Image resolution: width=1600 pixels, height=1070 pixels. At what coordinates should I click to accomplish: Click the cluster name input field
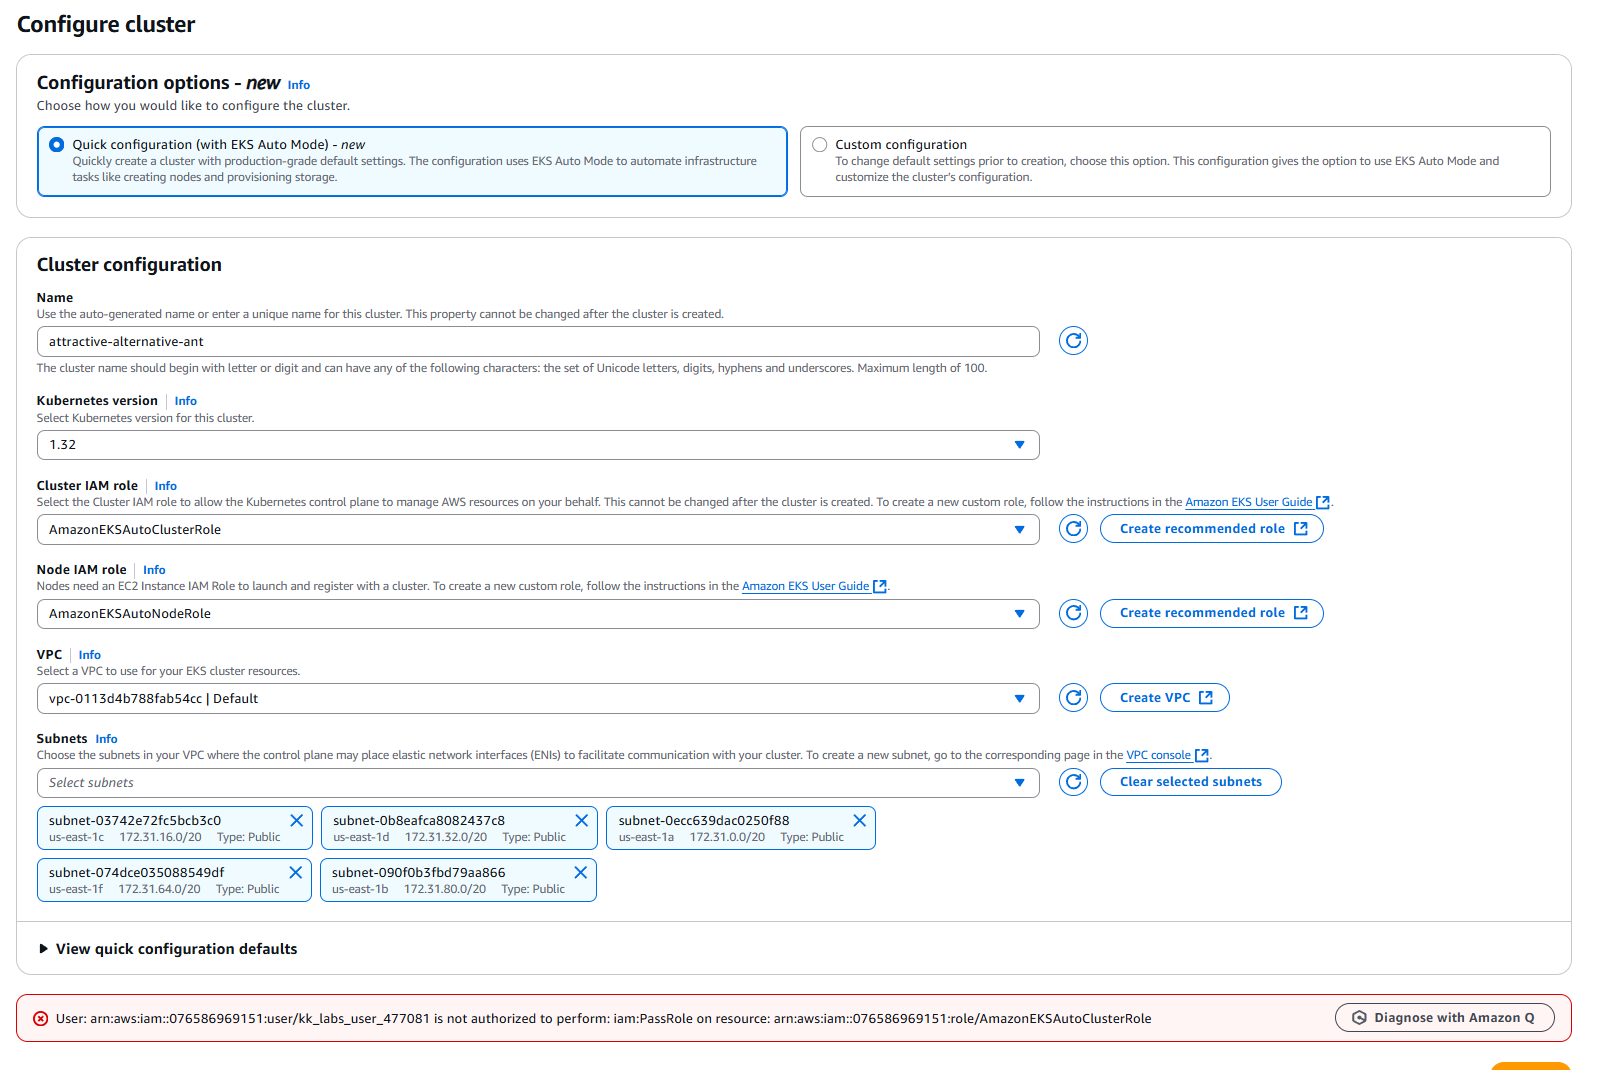click(x=538, y=341)
